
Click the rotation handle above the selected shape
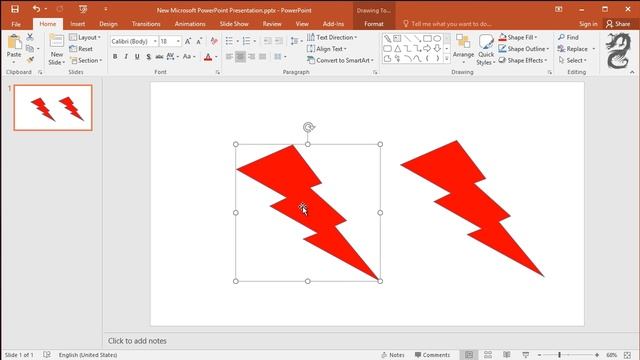pos(309,127)
